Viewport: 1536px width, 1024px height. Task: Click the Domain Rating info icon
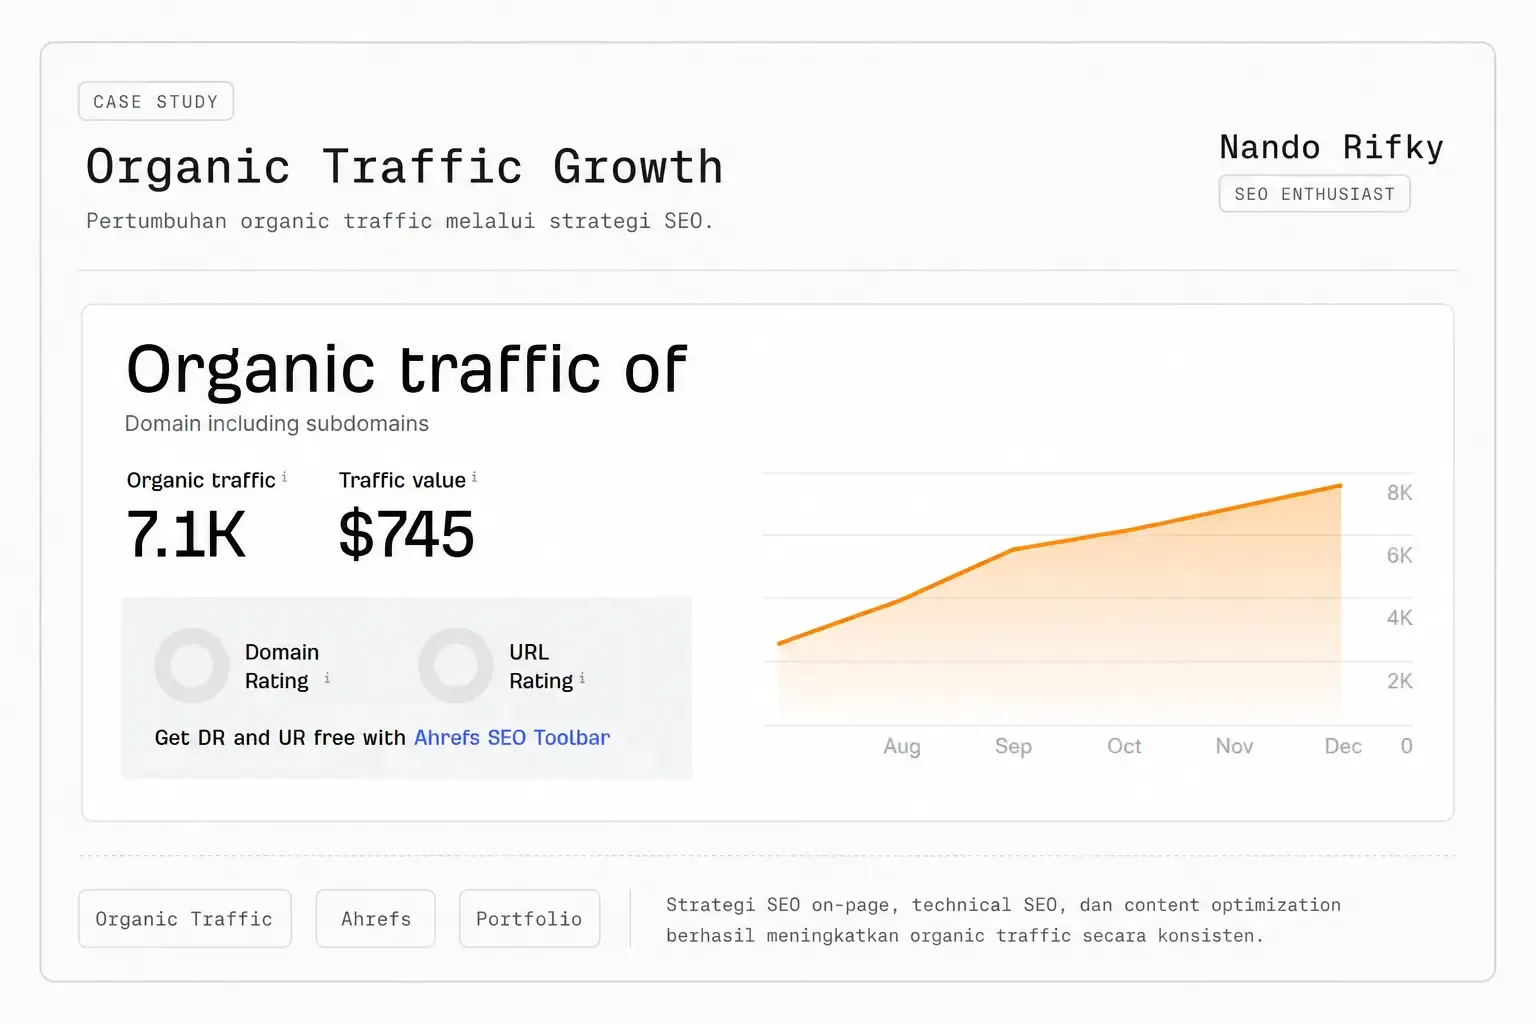[327, 678]
